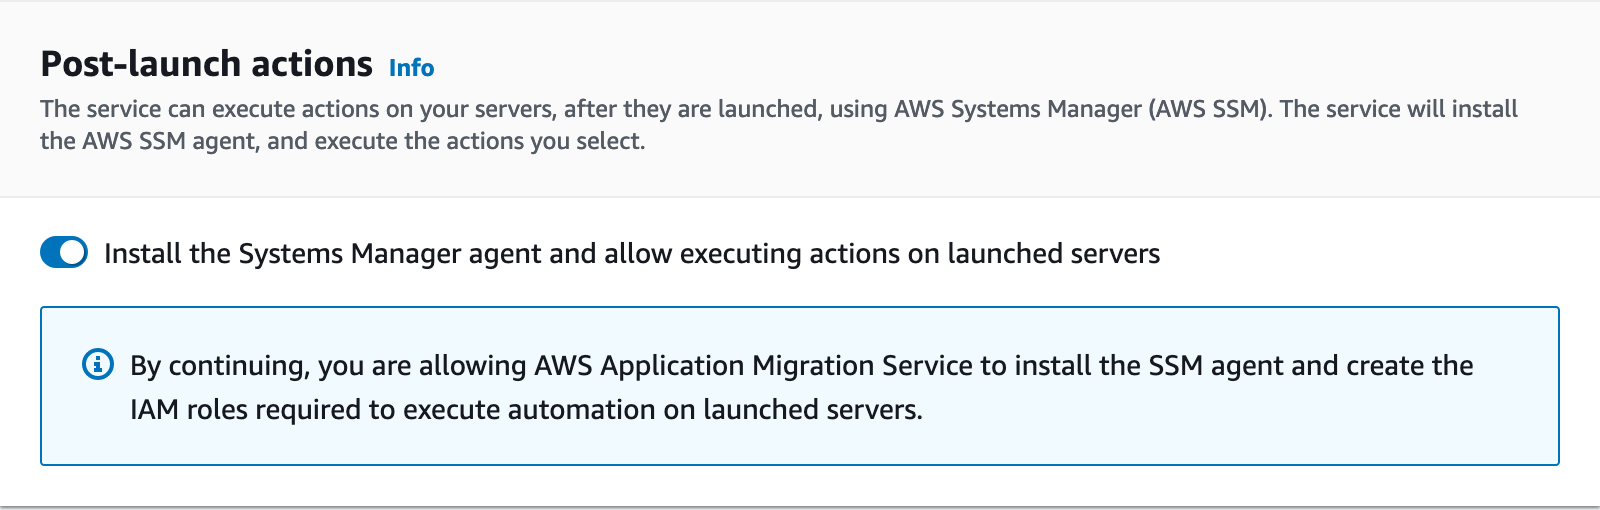Click the 'The service can execute actions' description

[779, 125]
